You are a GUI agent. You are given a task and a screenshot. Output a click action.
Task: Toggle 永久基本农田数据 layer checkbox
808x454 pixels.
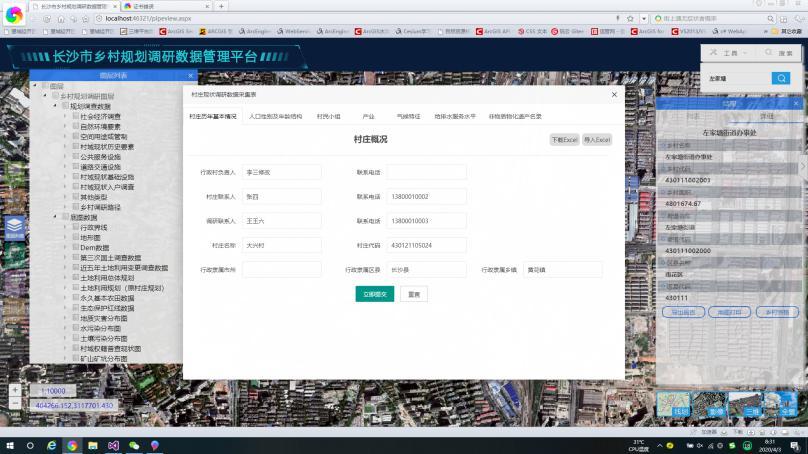pyautogui.click(x=76, y=298)
